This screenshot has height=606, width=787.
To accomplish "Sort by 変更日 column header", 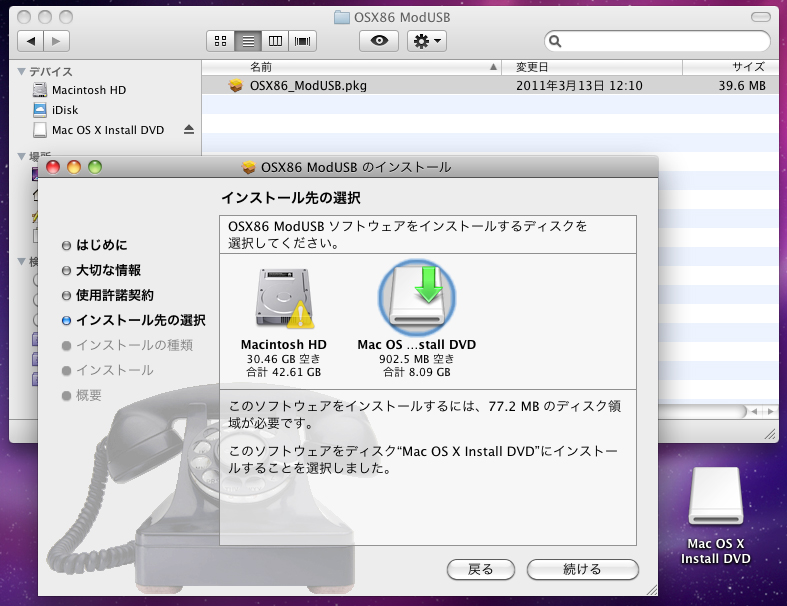I will [x=592, y=67].
